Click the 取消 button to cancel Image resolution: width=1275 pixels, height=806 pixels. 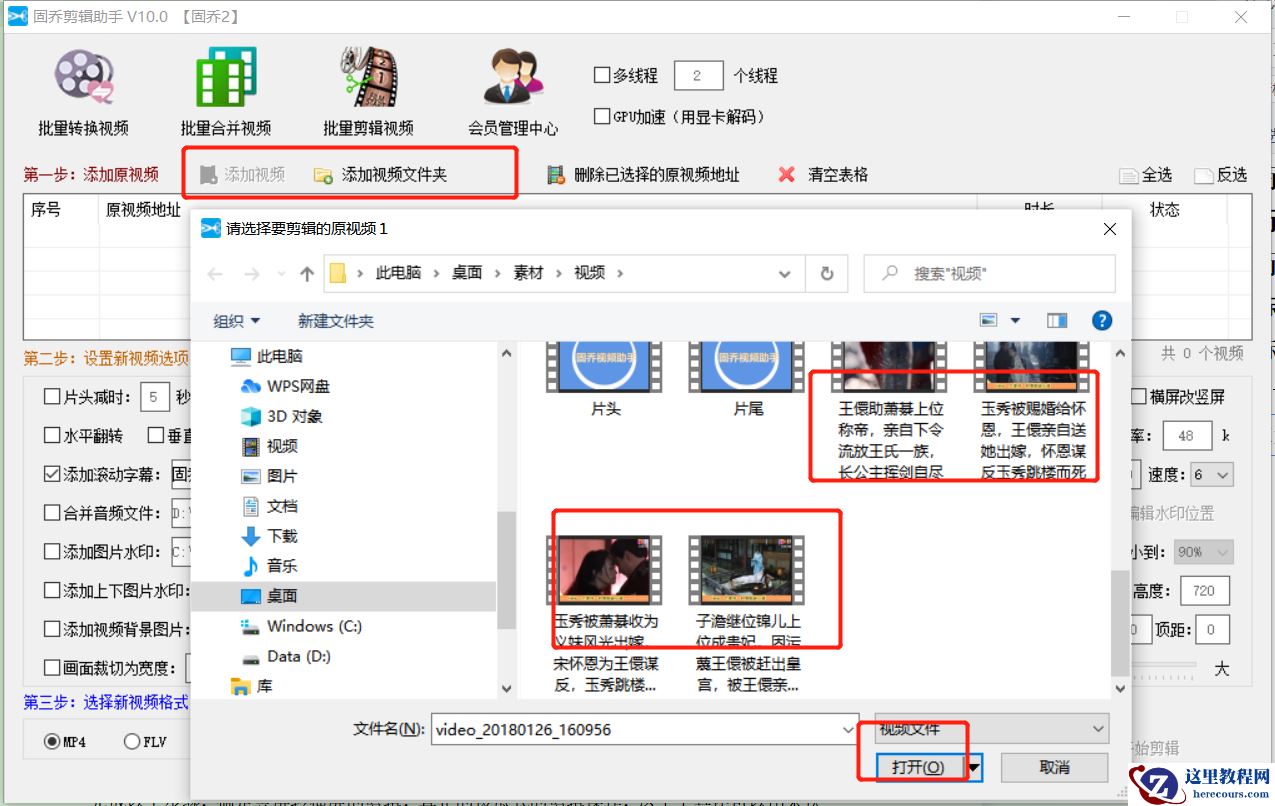point(1055,767)
